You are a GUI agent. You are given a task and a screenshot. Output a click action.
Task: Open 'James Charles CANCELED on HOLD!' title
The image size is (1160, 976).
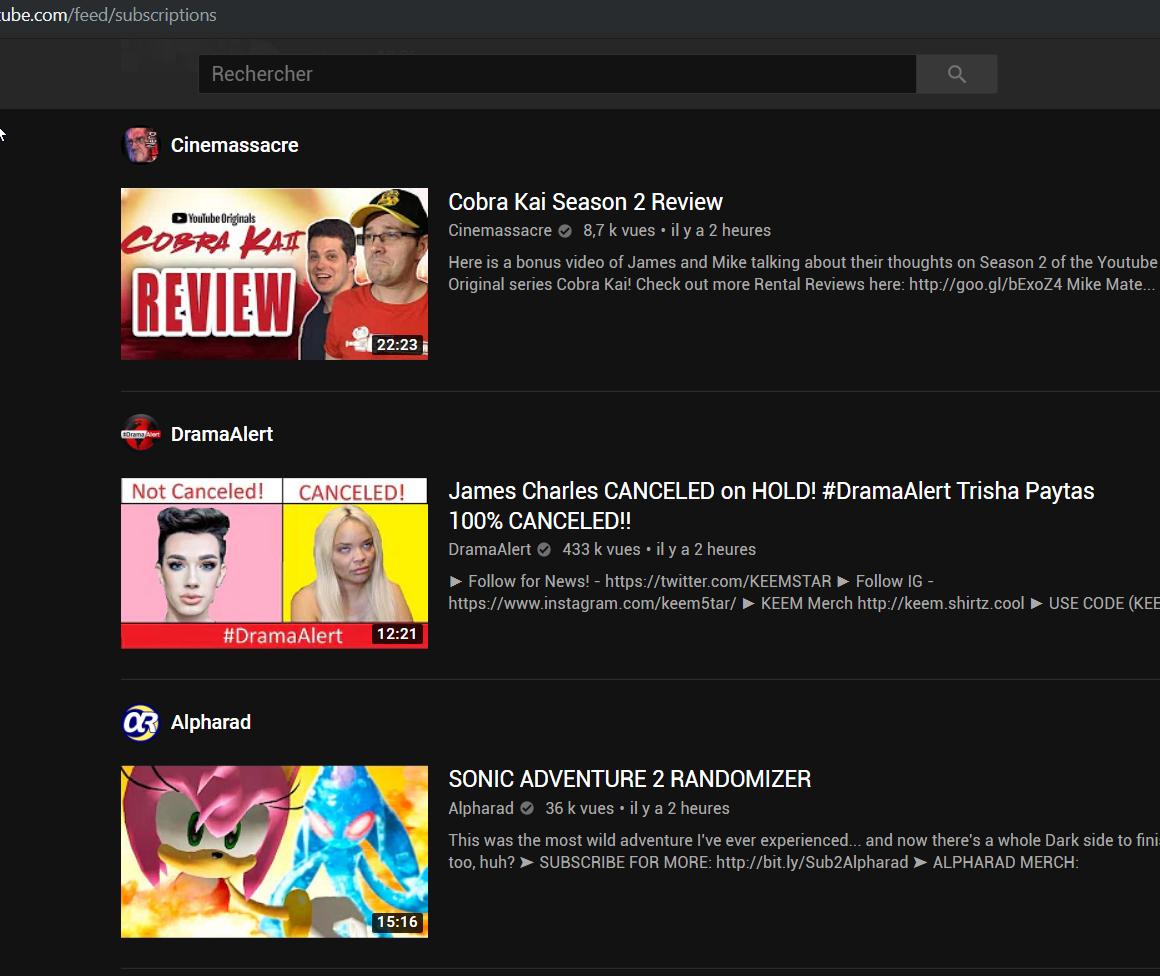[x=771, y=505]
